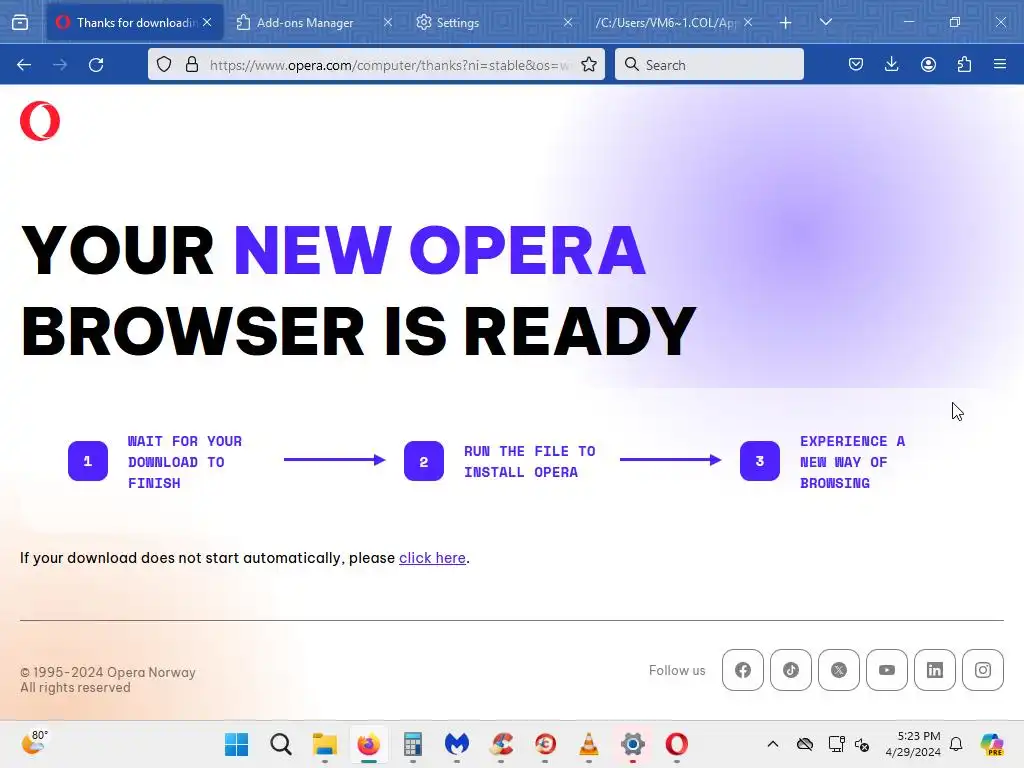Open a new browser tab
The image size is (1024, 768).
[x=786, y=23]
